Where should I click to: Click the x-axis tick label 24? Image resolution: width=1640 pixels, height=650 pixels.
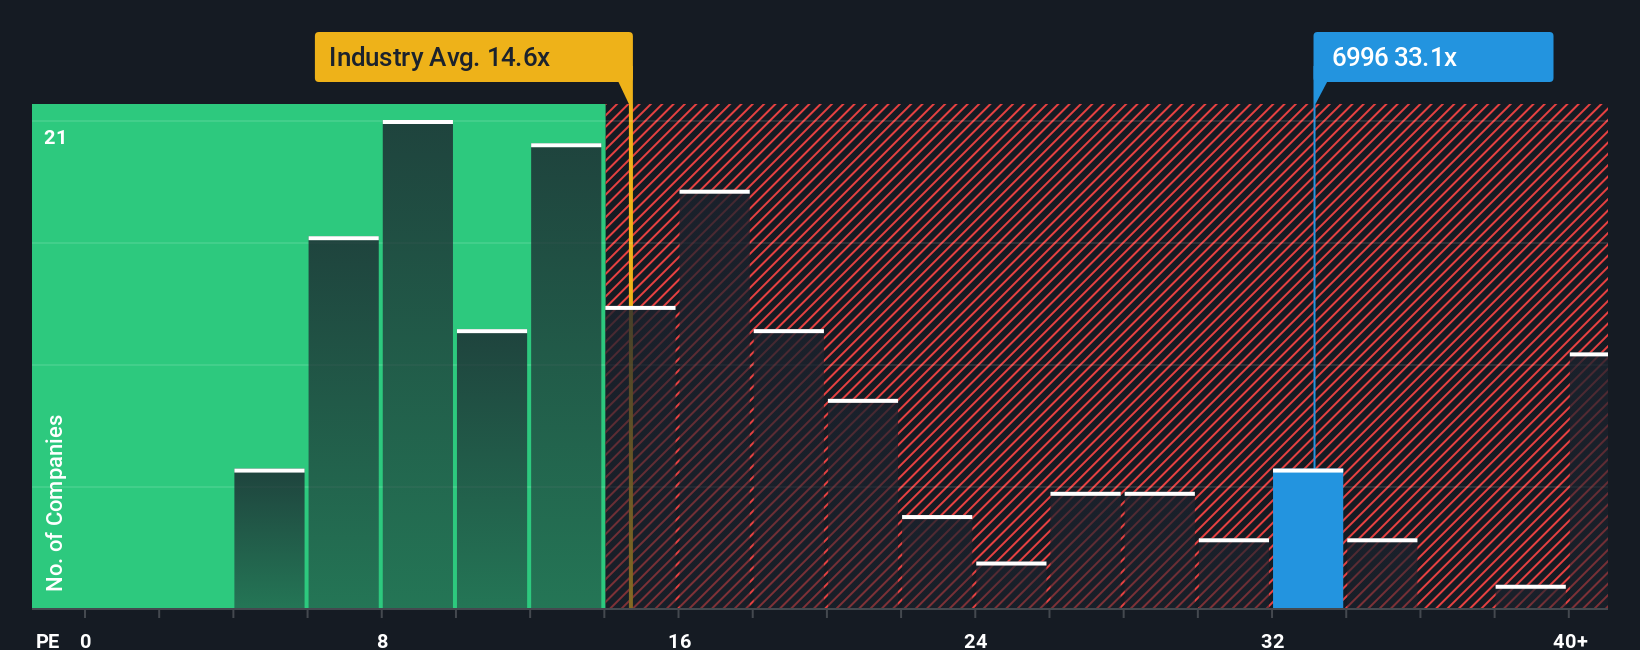click(x=976, y=640)
